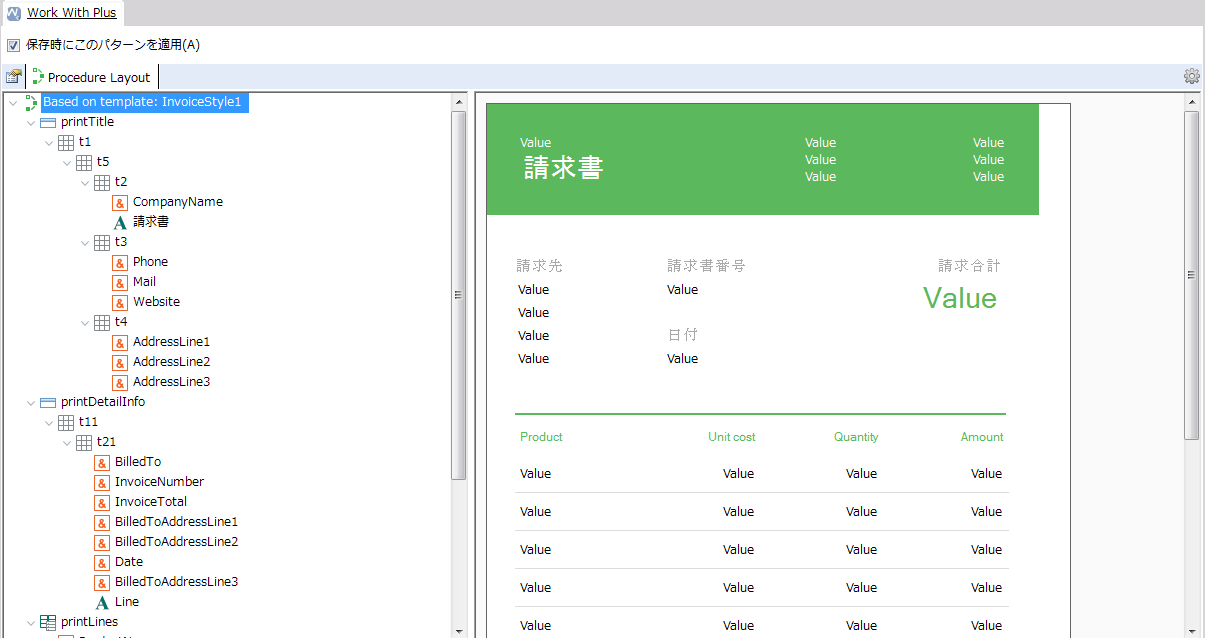Collapse the printDetailInfo node
Viewport: 1205px width, 638px height.
pos(31,402)
